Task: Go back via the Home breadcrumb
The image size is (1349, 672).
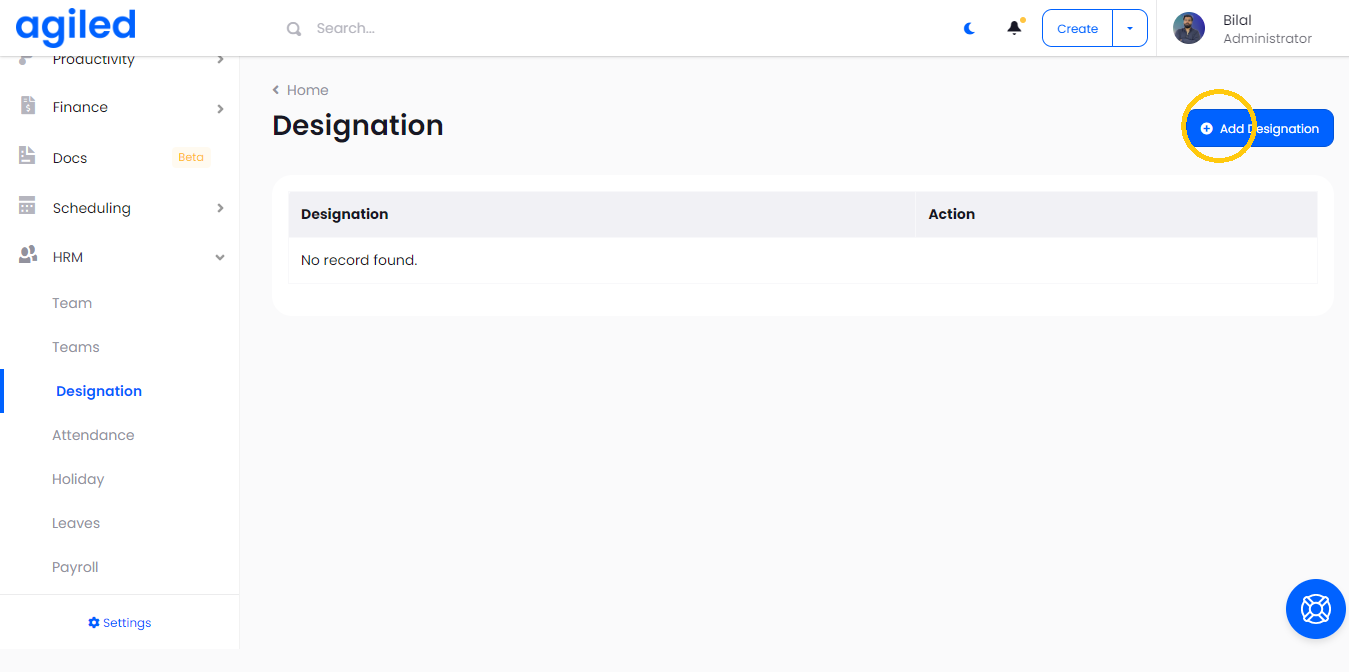Action: 306,90
